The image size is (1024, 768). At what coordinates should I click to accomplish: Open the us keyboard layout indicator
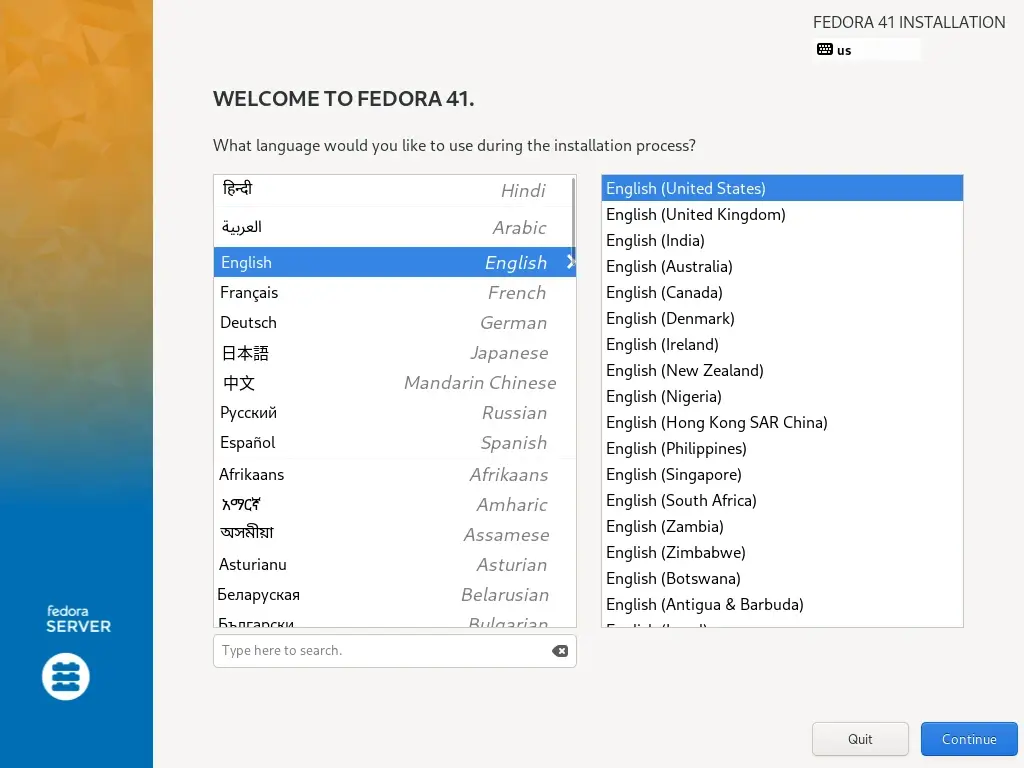[x=867, y=50]
